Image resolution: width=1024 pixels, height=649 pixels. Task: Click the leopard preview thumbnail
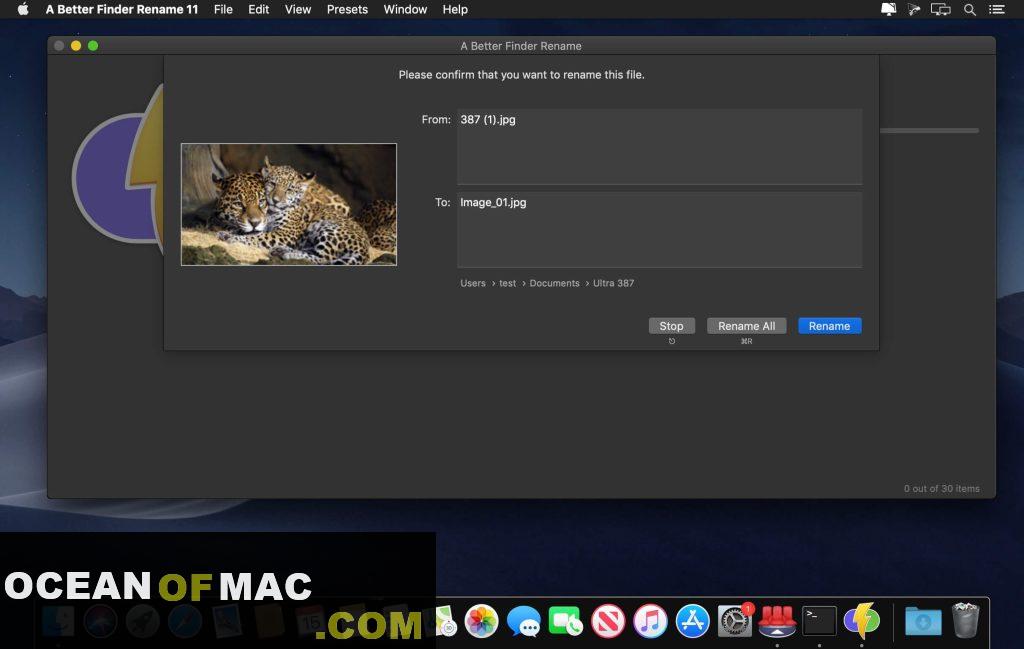(x=289, y=204)
